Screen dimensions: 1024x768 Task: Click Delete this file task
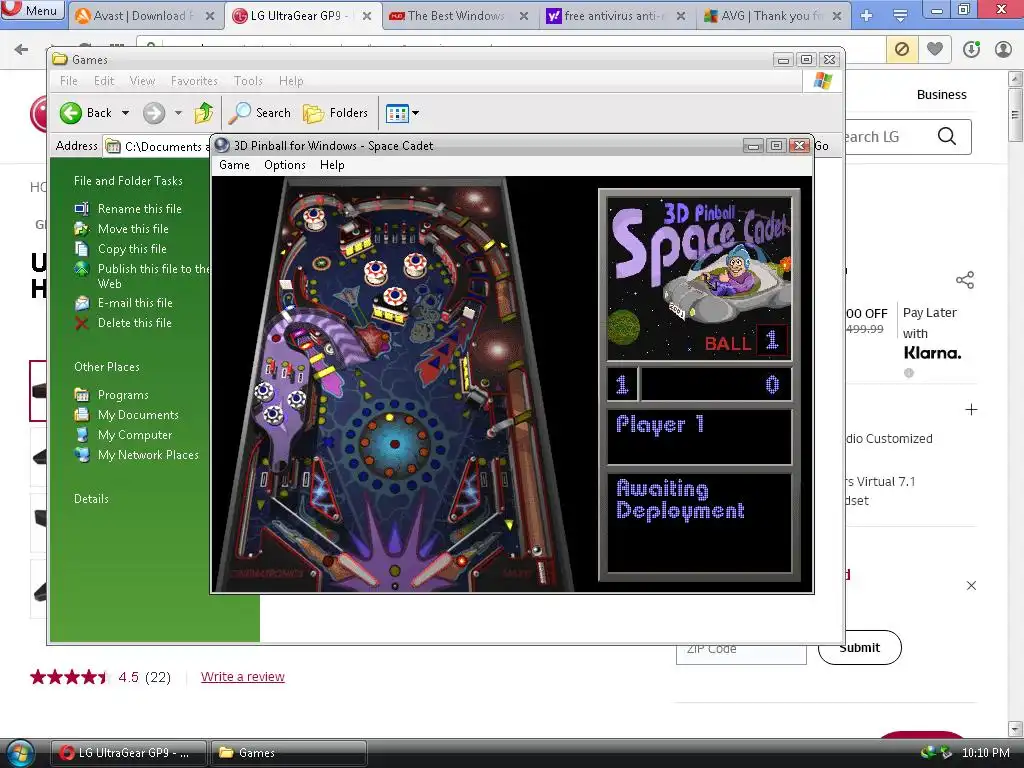(x=135, y=323)
